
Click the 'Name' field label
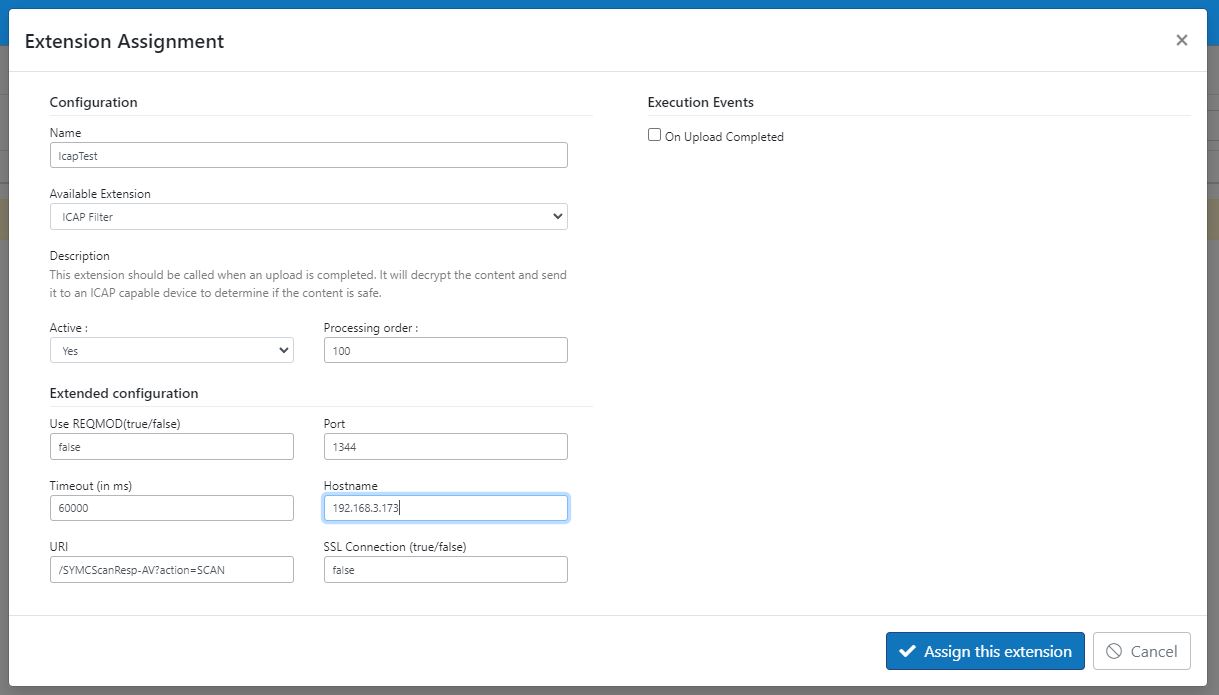point(65,133)
